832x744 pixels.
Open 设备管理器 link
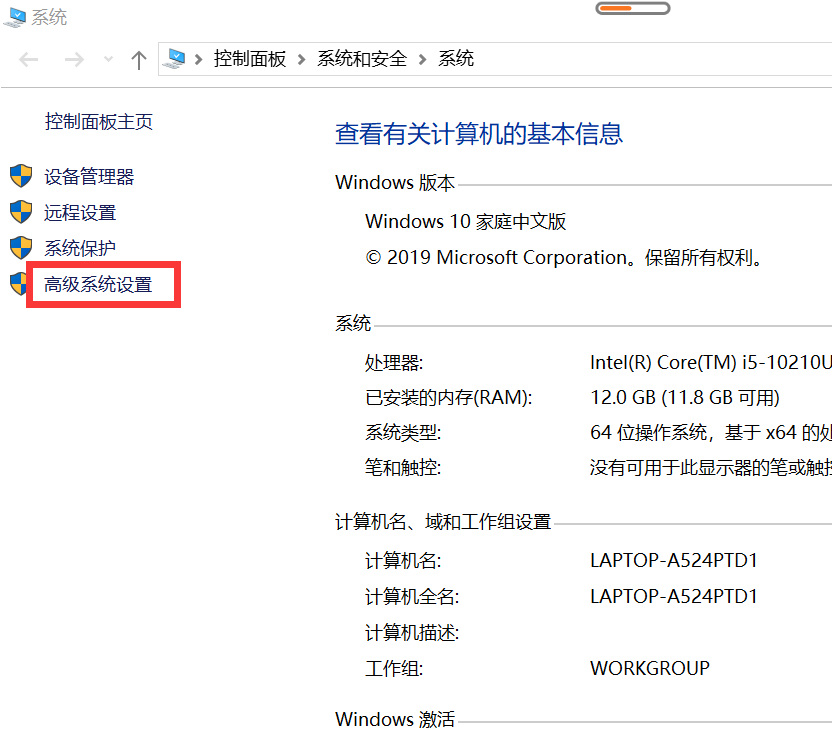89,177
